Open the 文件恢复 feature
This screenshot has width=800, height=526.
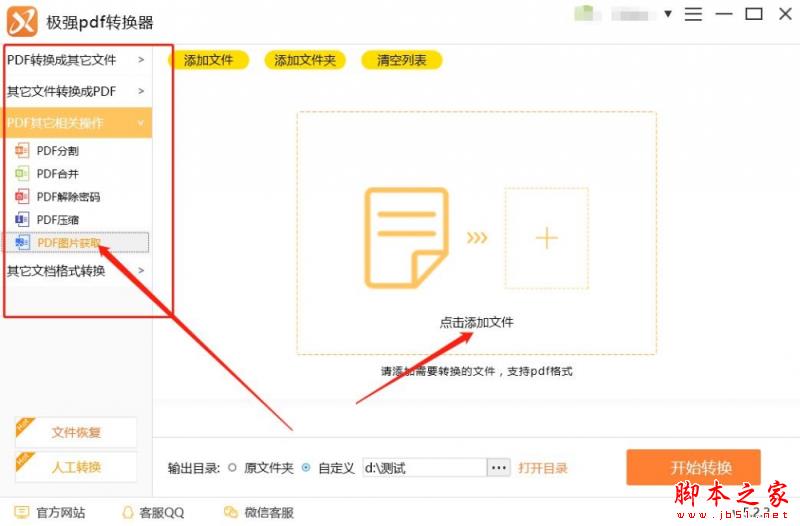pyautogui.click(x=76, y=432)
